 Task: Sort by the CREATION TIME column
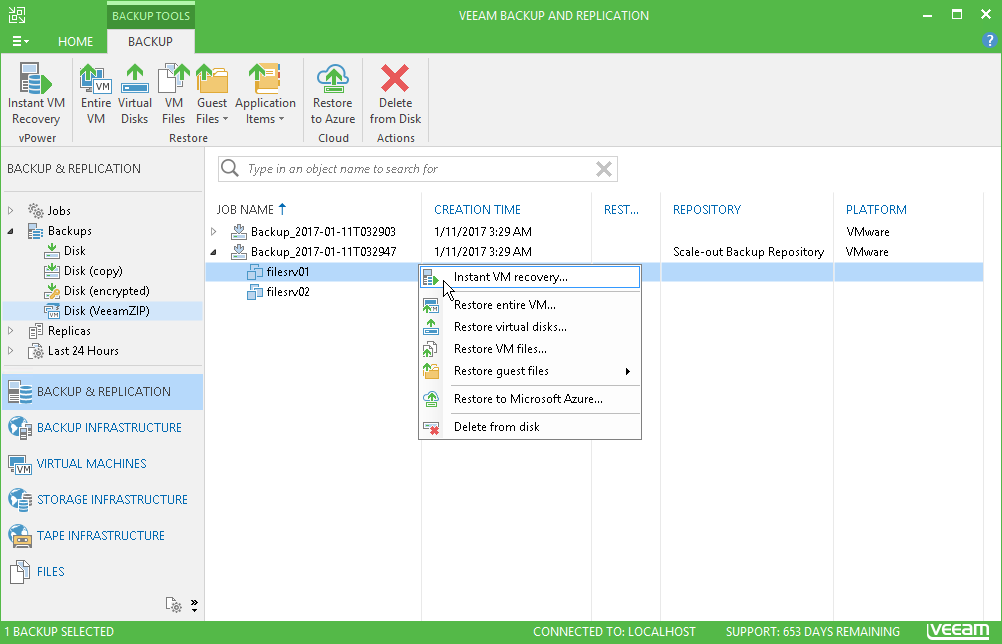click(477, 210)
